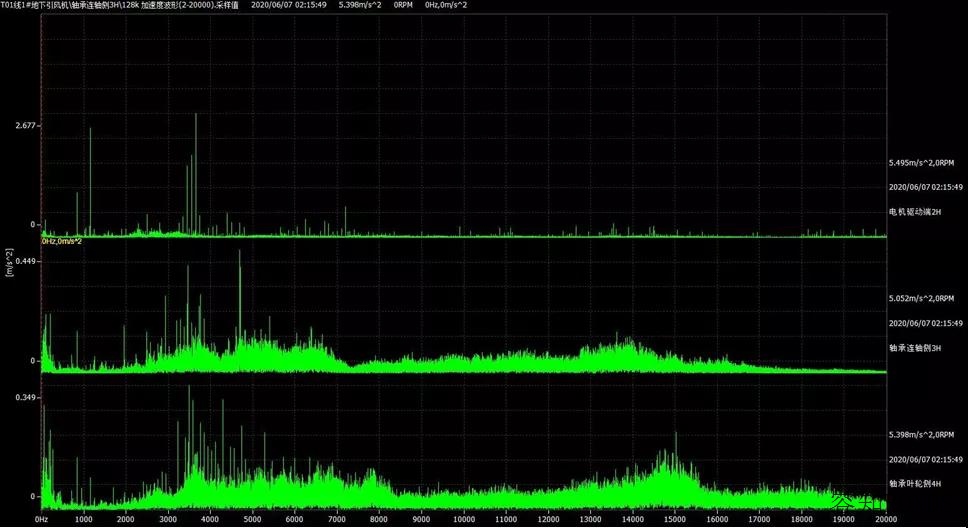Viewport: 968px width, 528px height.
Task: Click the tallest peak in middle spectrum
Action: [x=239, y=252]
